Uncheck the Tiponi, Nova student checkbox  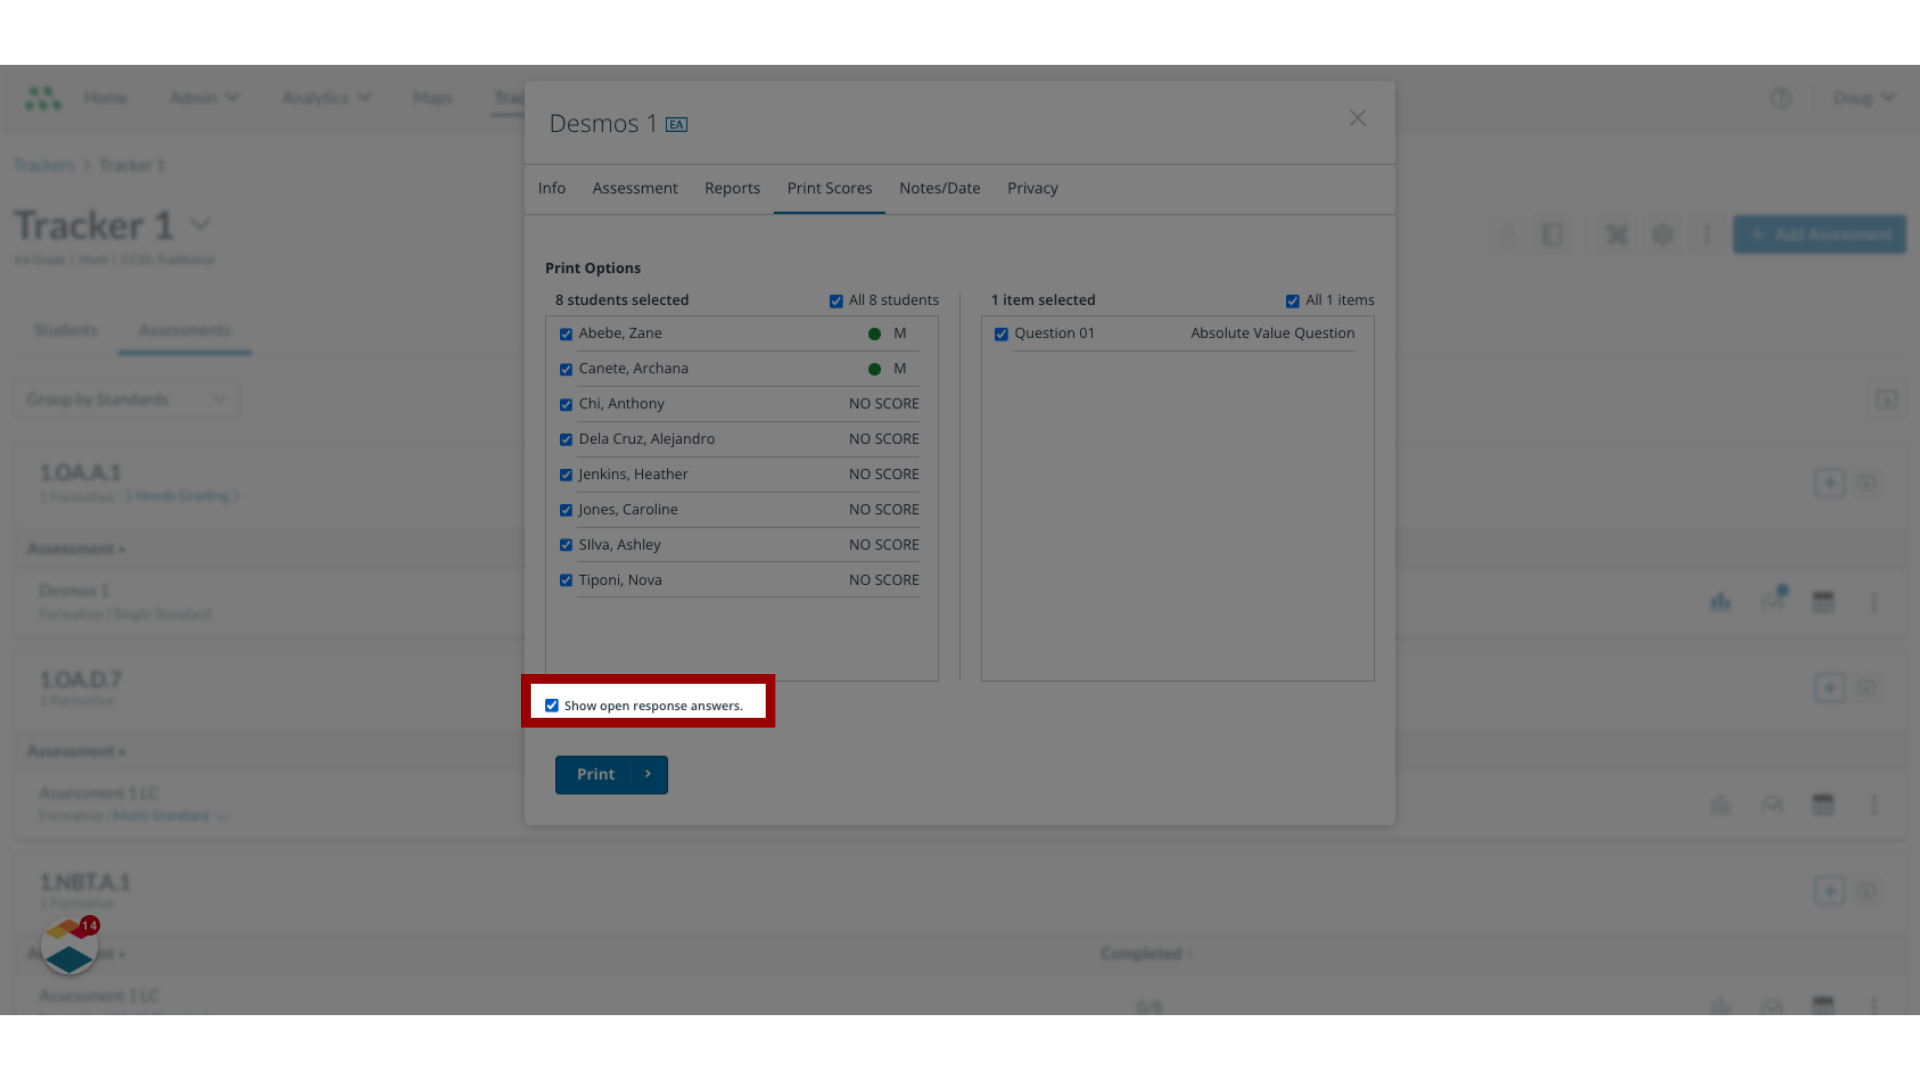(566, 580)
